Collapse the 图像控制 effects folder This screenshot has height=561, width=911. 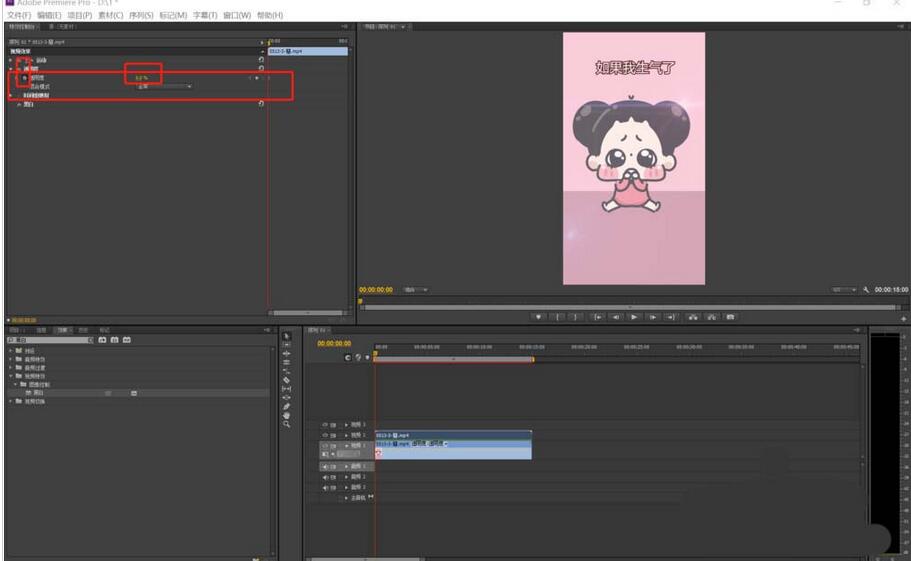click(16, 384)
